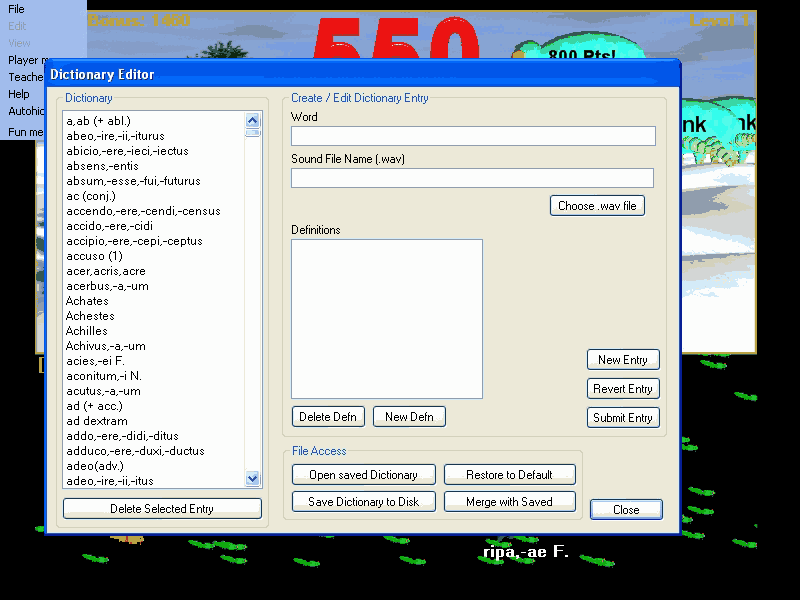Click inside the Word input field

coord(472,135)
